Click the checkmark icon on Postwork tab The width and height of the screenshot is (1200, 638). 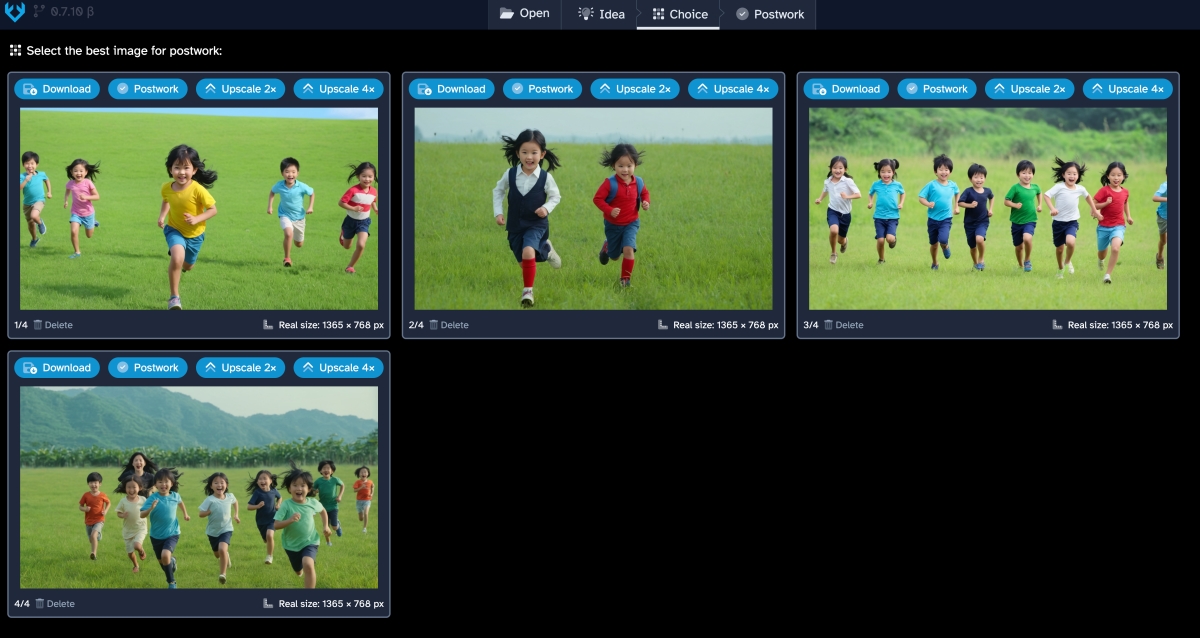742,14
